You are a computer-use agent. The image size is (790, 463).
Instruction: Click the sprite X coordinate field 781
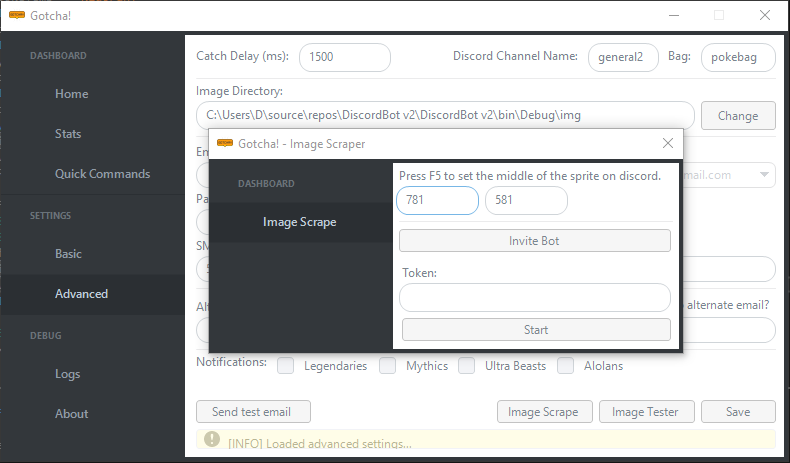(437, 200)
